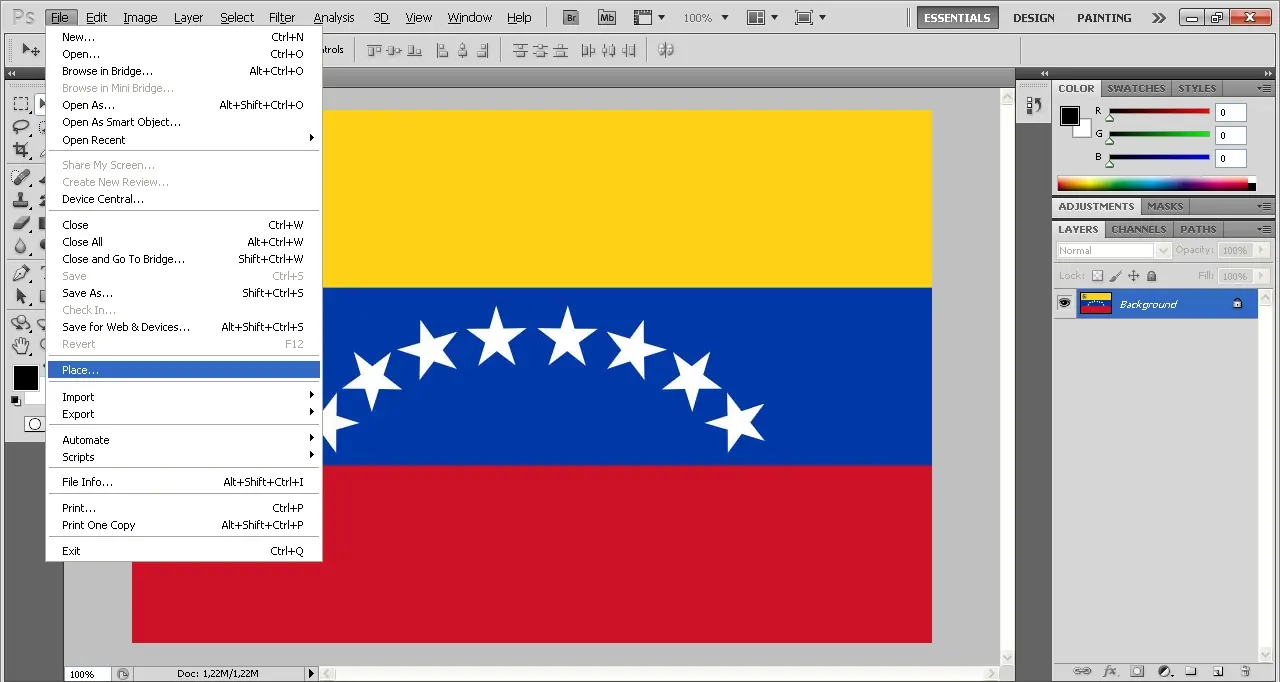Expand the Import submenu
Image resolution: width=1280 pixels, height=682 pixels.
(184, 397)
